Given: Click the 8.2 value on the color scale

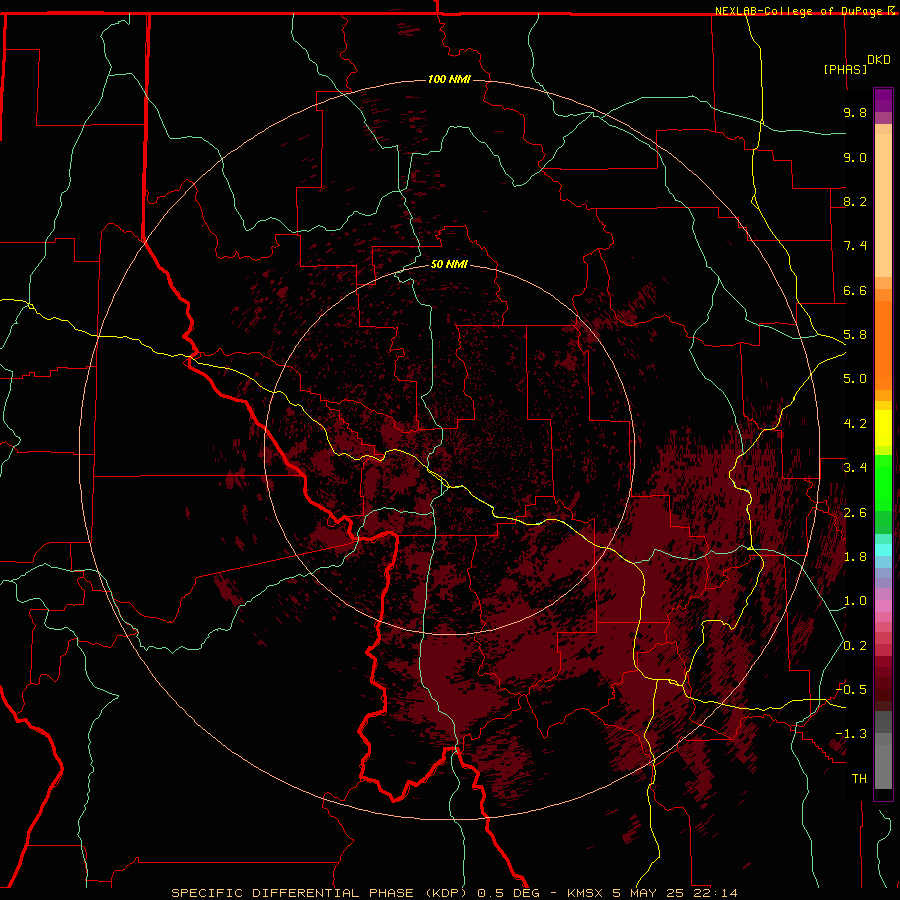Looking at the screenshot, I should [855, 201].
